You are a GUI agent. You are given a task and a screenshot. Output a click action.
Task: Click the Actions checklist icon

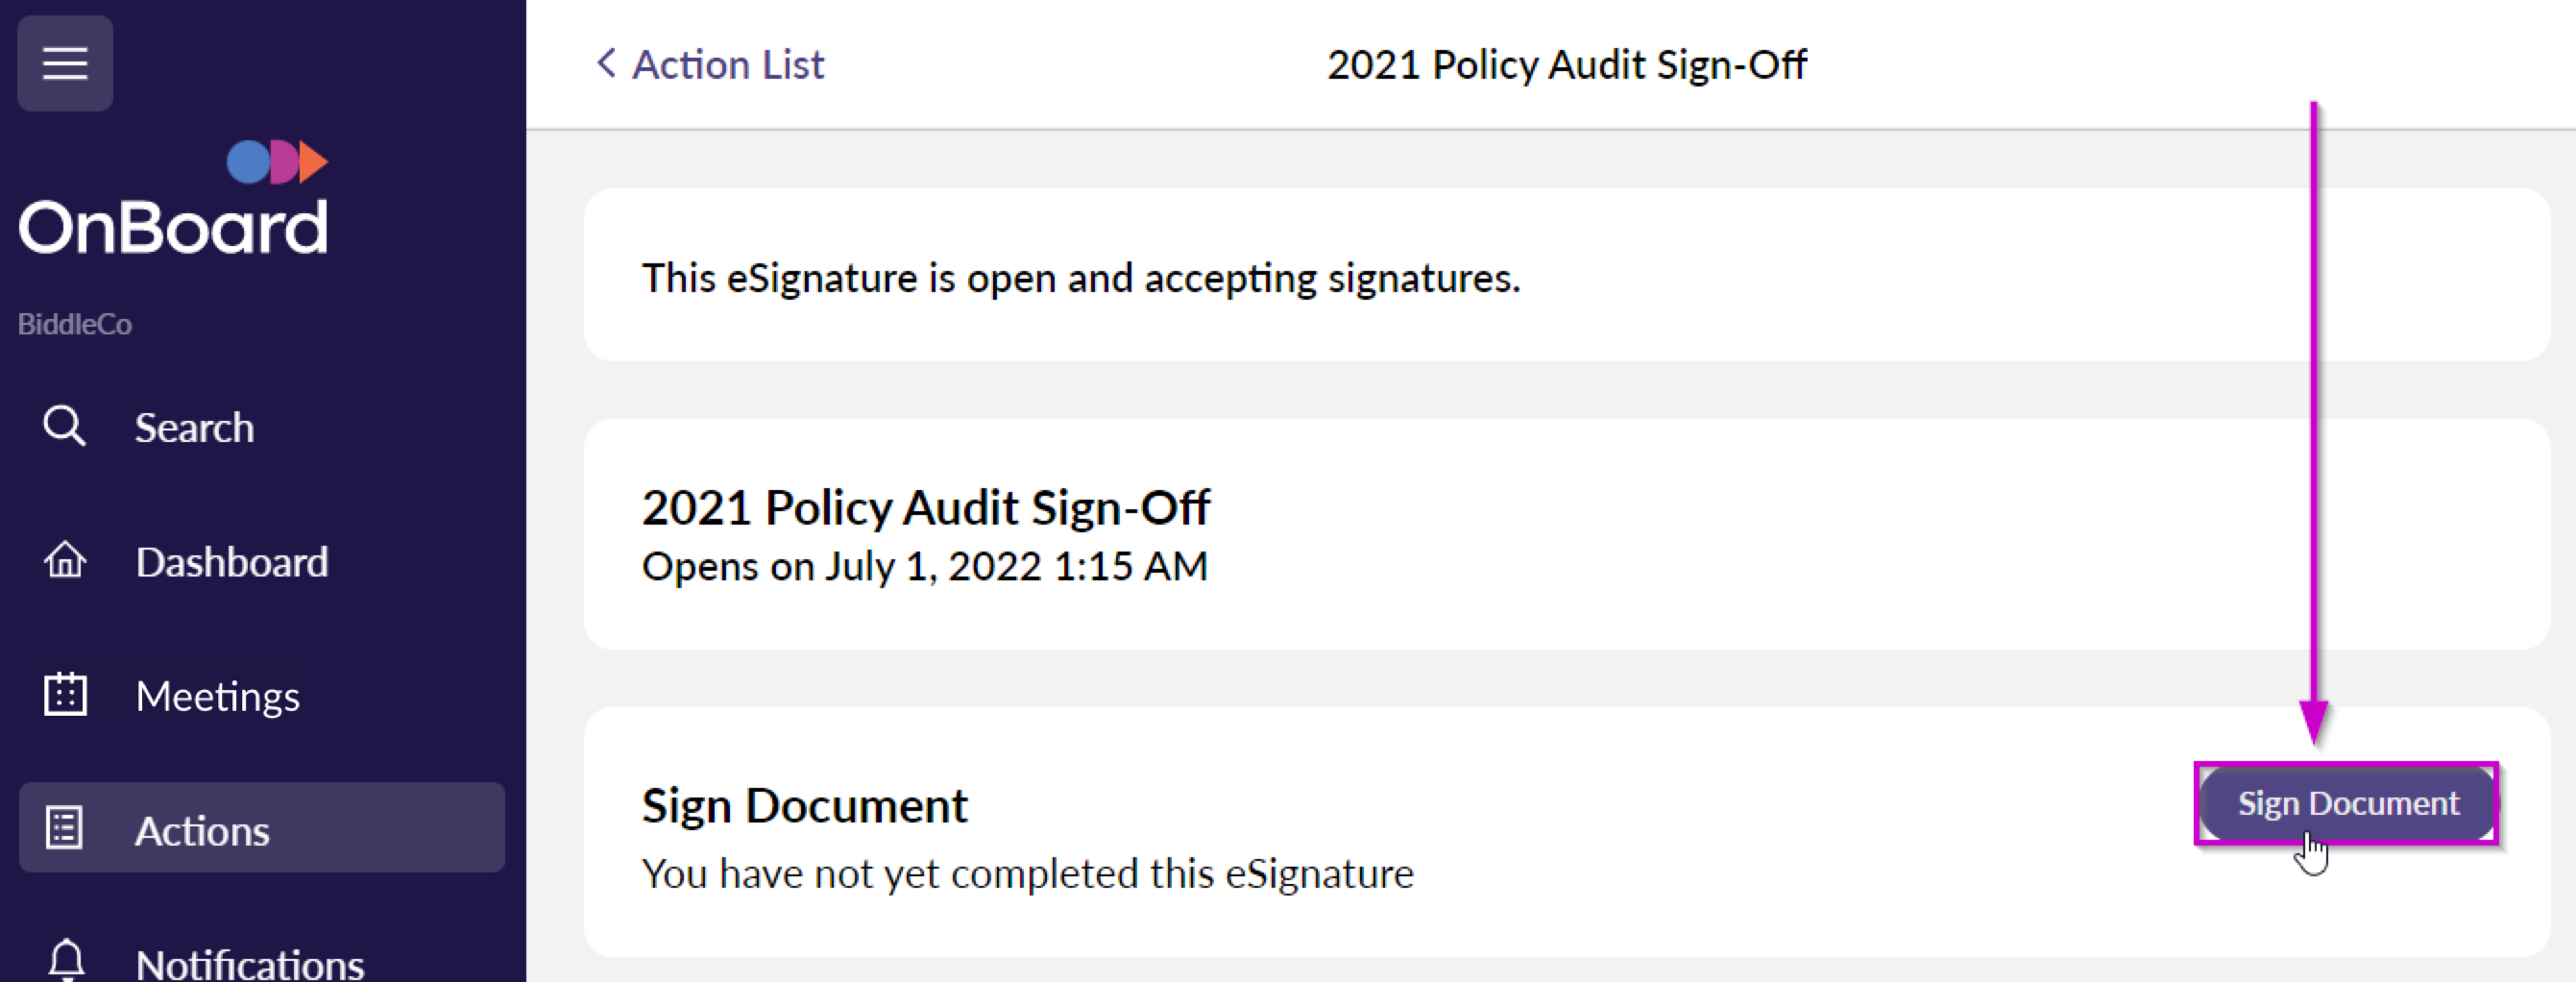pyautogui.click(x=65, y=828)
